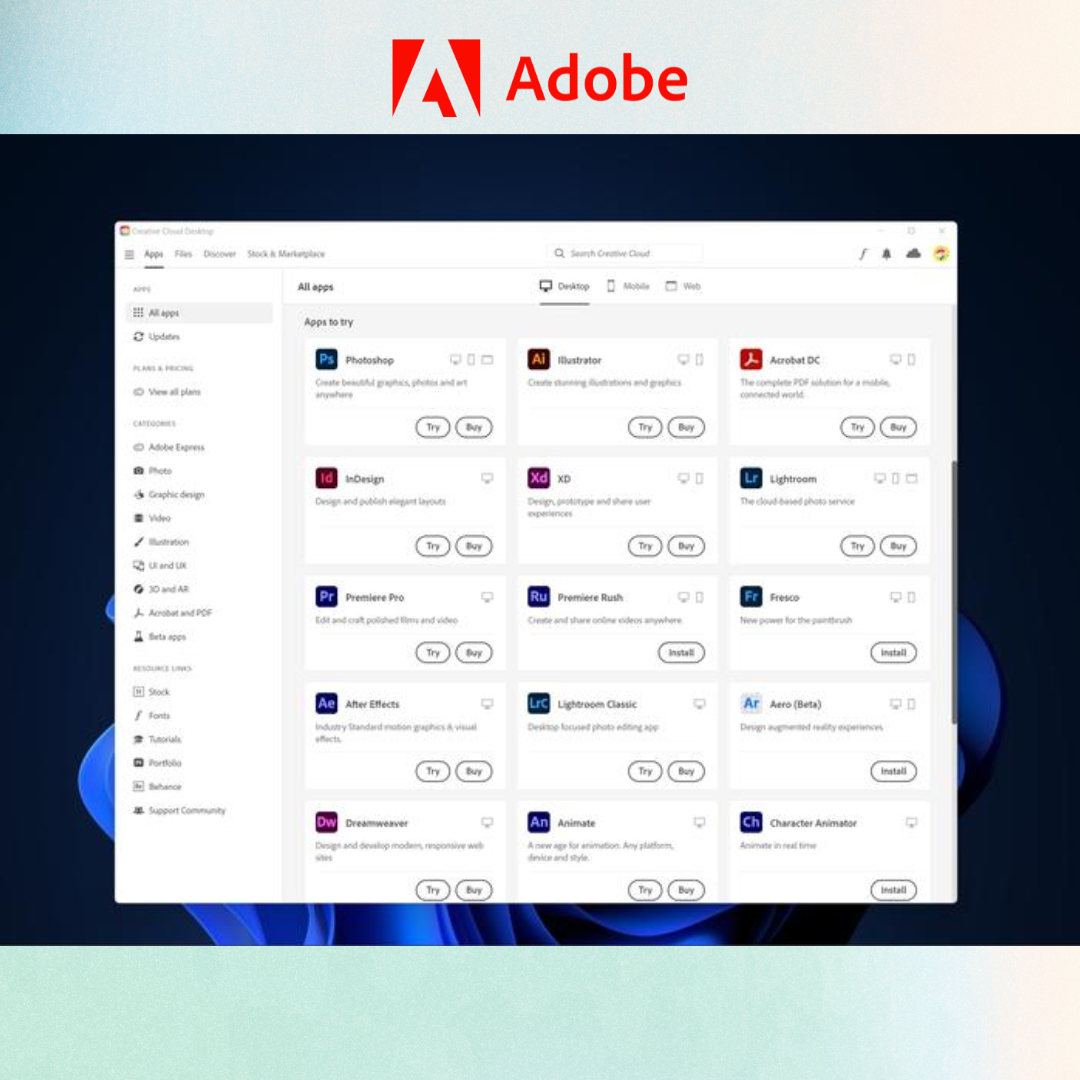The image size is (1080, 1080).
Task: Switch to the Mobile apps tab
Action: click(628, 286)
